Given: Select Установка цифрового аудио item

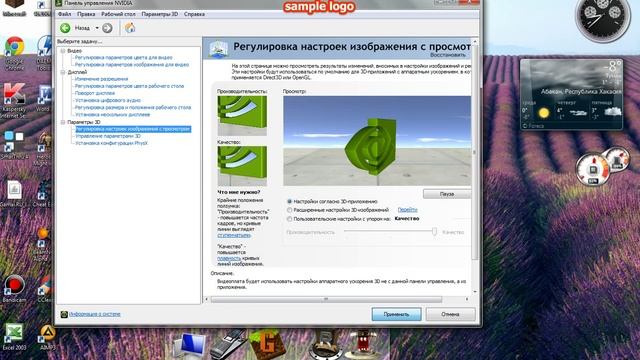Looking at the screenshot, I should [x=108, y=100].
